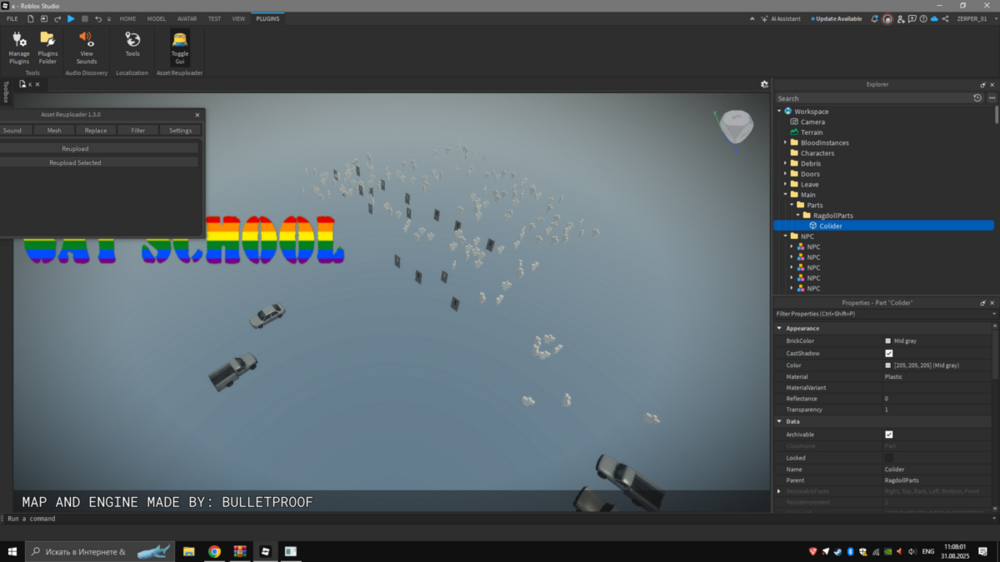Screen dimensions: 1000x562
Task: Close the Asset Reuploader widget
Action: coord(197,115)
